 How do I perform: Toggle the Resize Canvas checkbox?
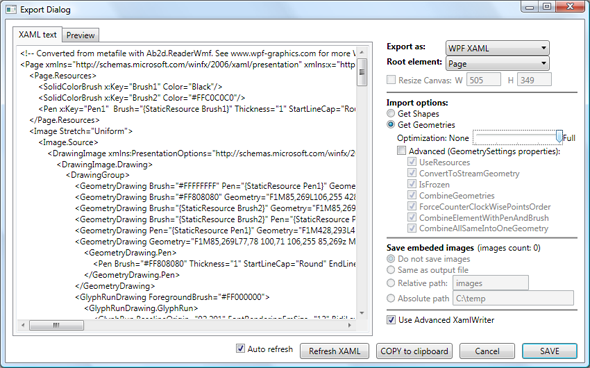pos(391,80)
